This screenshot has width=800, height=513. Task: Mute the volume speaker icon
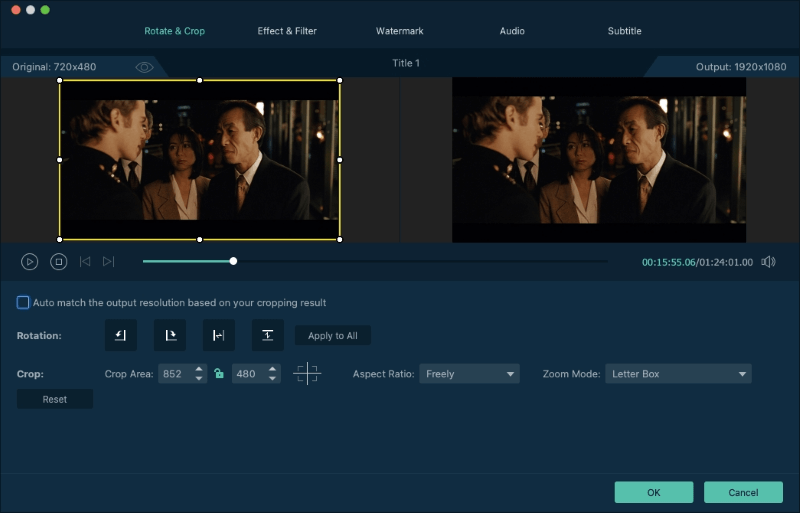coord(768,262)
